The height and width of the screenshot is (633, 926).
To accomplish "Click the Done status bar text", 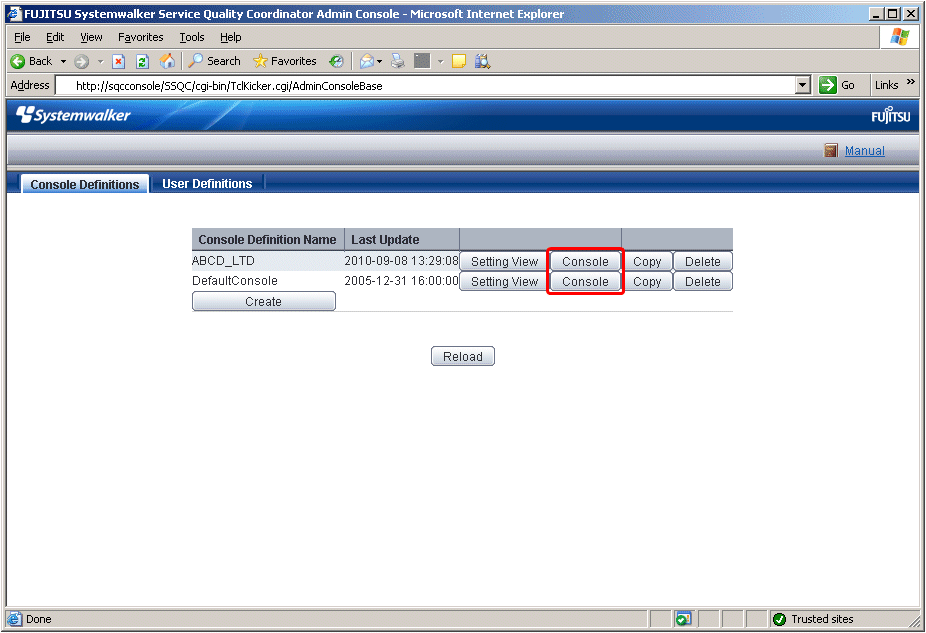I will pos(39,619).
